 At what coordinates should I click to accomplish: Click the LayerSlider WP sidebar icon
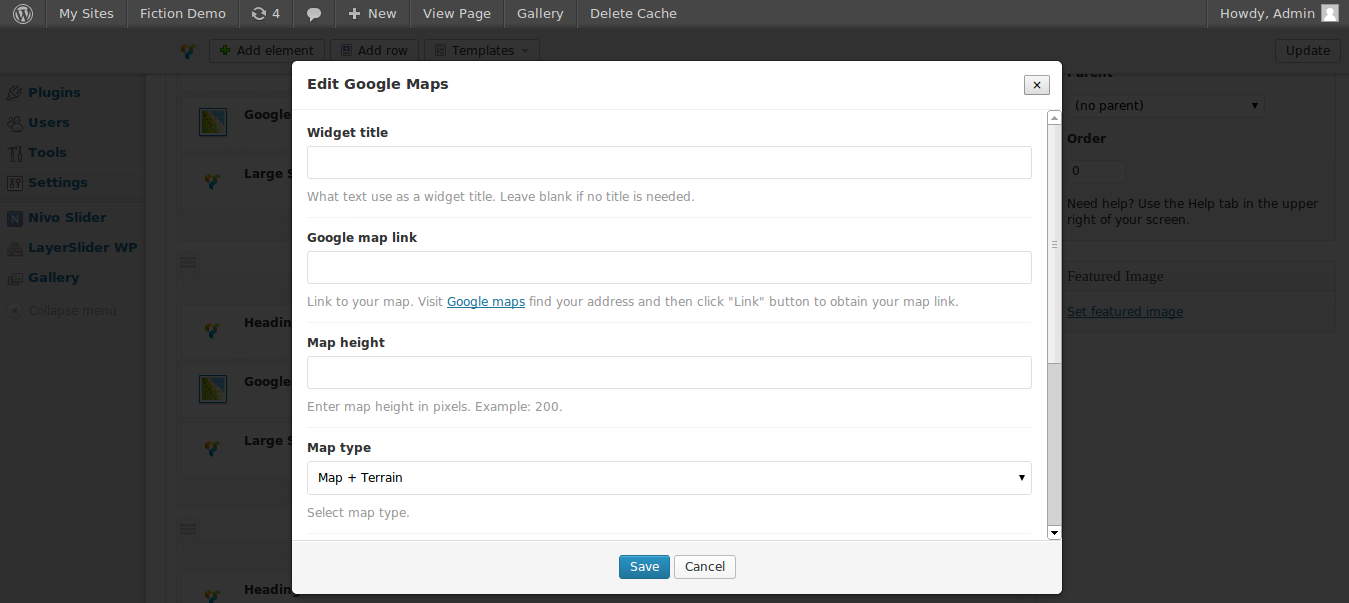[14, 248]
